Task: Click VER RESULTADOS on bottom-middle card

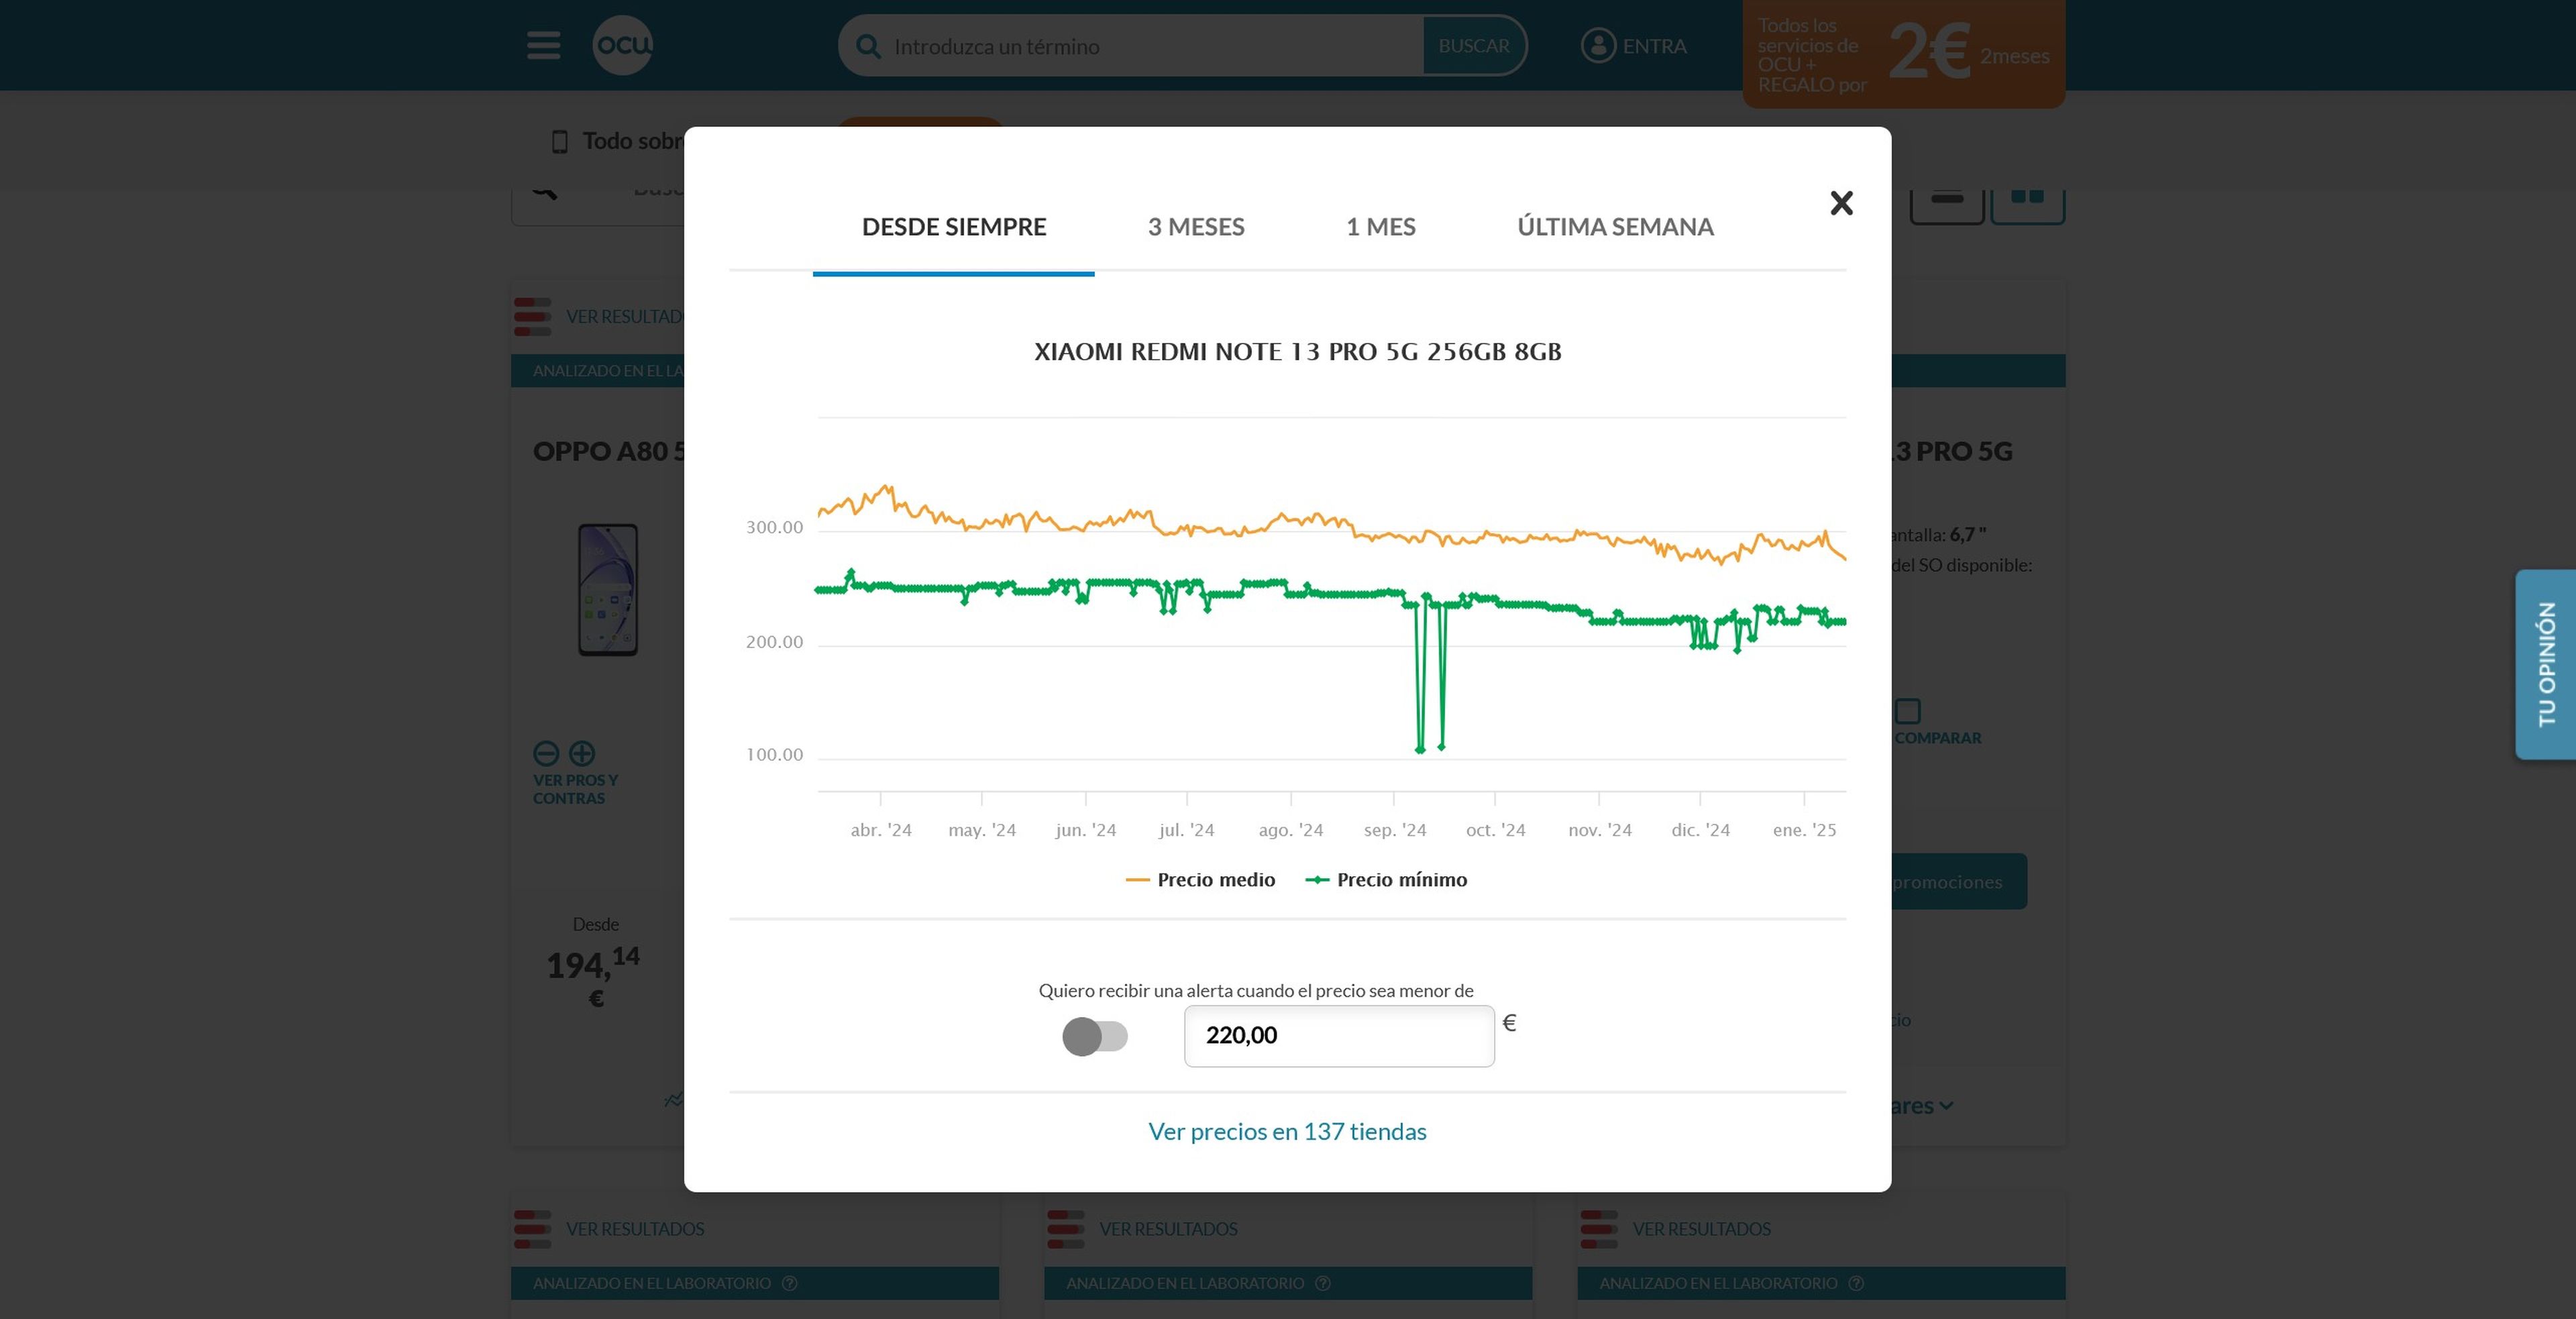Action: [1168, 1229]
